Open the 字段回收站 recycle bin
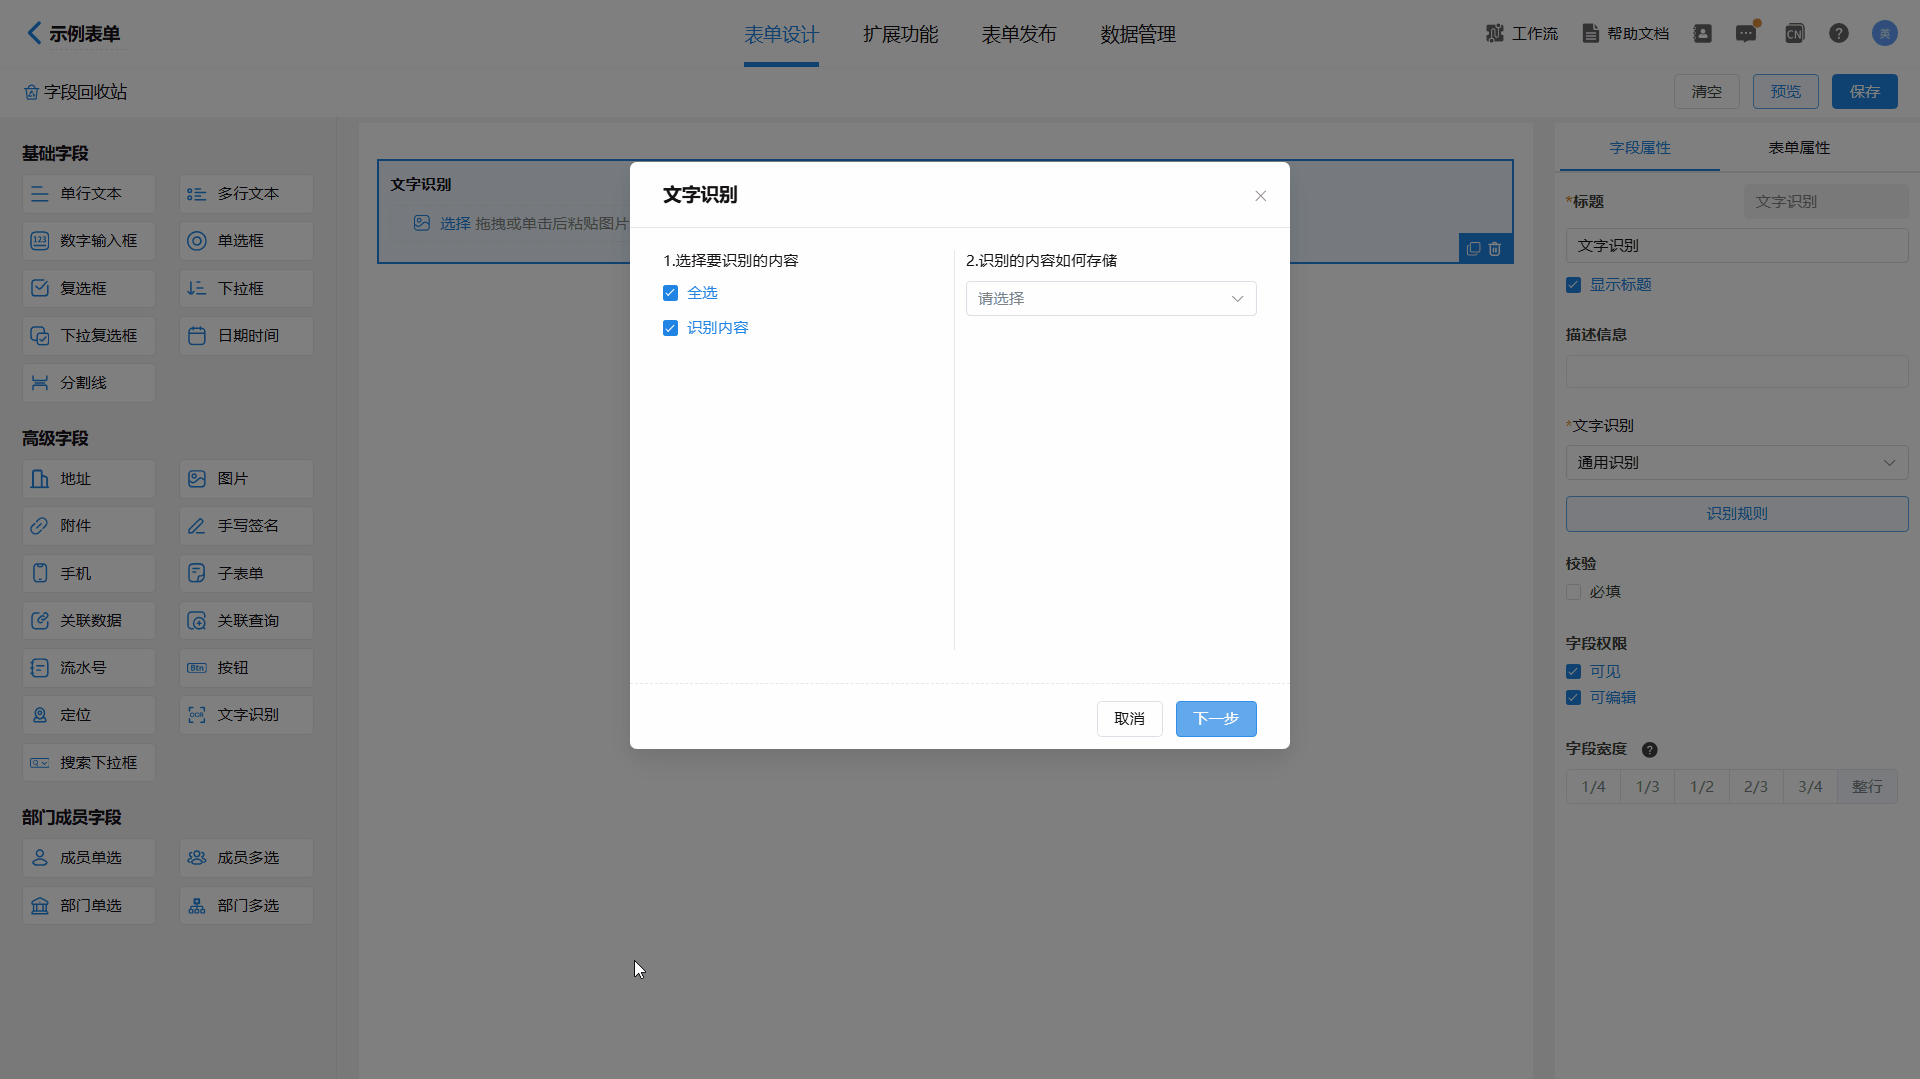Screen dimensions: 1920x1079 point(76,92)
